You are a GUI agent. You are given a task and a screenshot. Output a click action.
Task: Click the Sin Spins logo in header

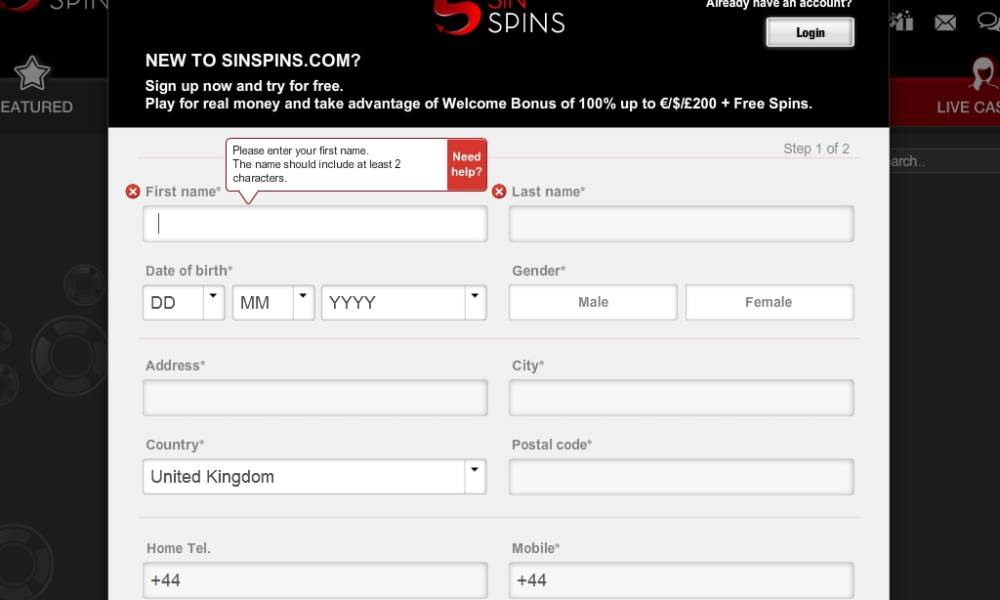(x=499, y=17)
